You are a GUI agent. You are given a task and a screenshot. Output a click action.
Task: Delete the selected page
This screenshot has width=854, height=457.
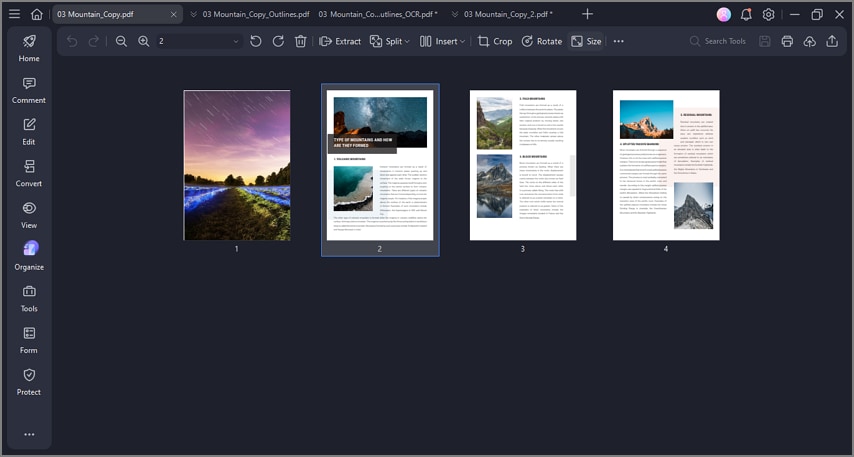point(300,41)
